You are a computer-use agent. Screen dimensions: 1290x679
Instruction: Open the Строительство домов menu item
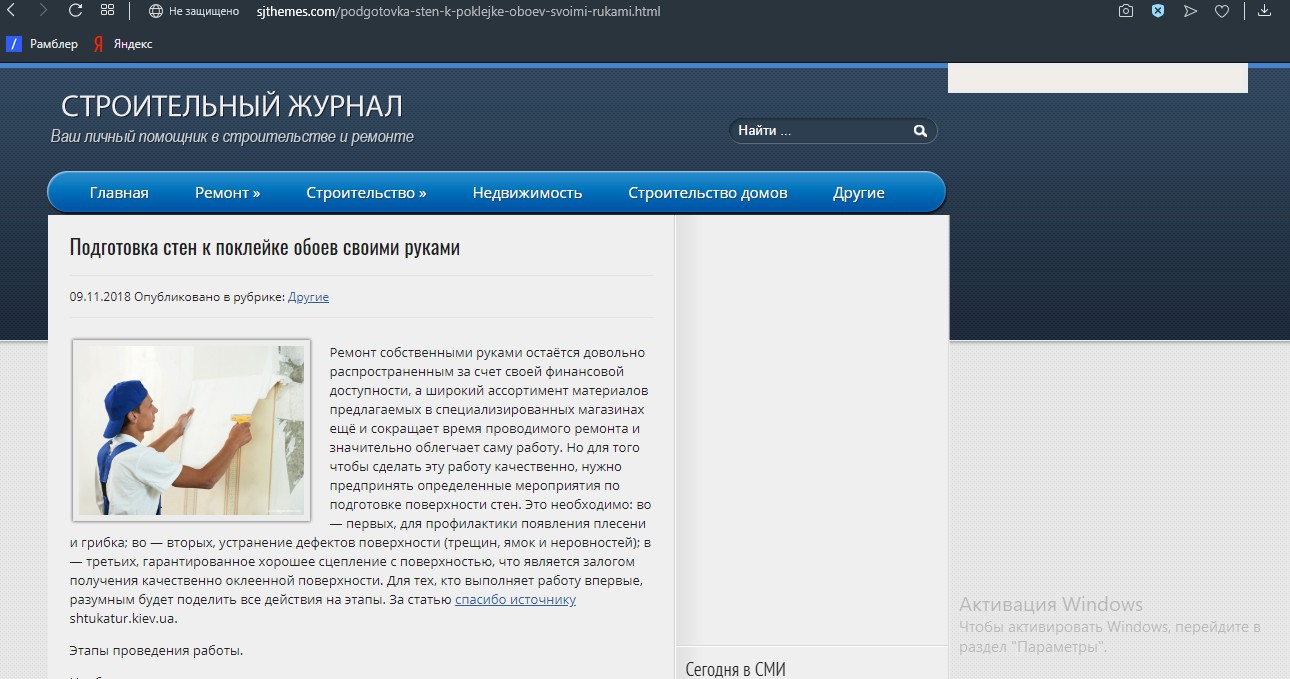pos(708,193)
